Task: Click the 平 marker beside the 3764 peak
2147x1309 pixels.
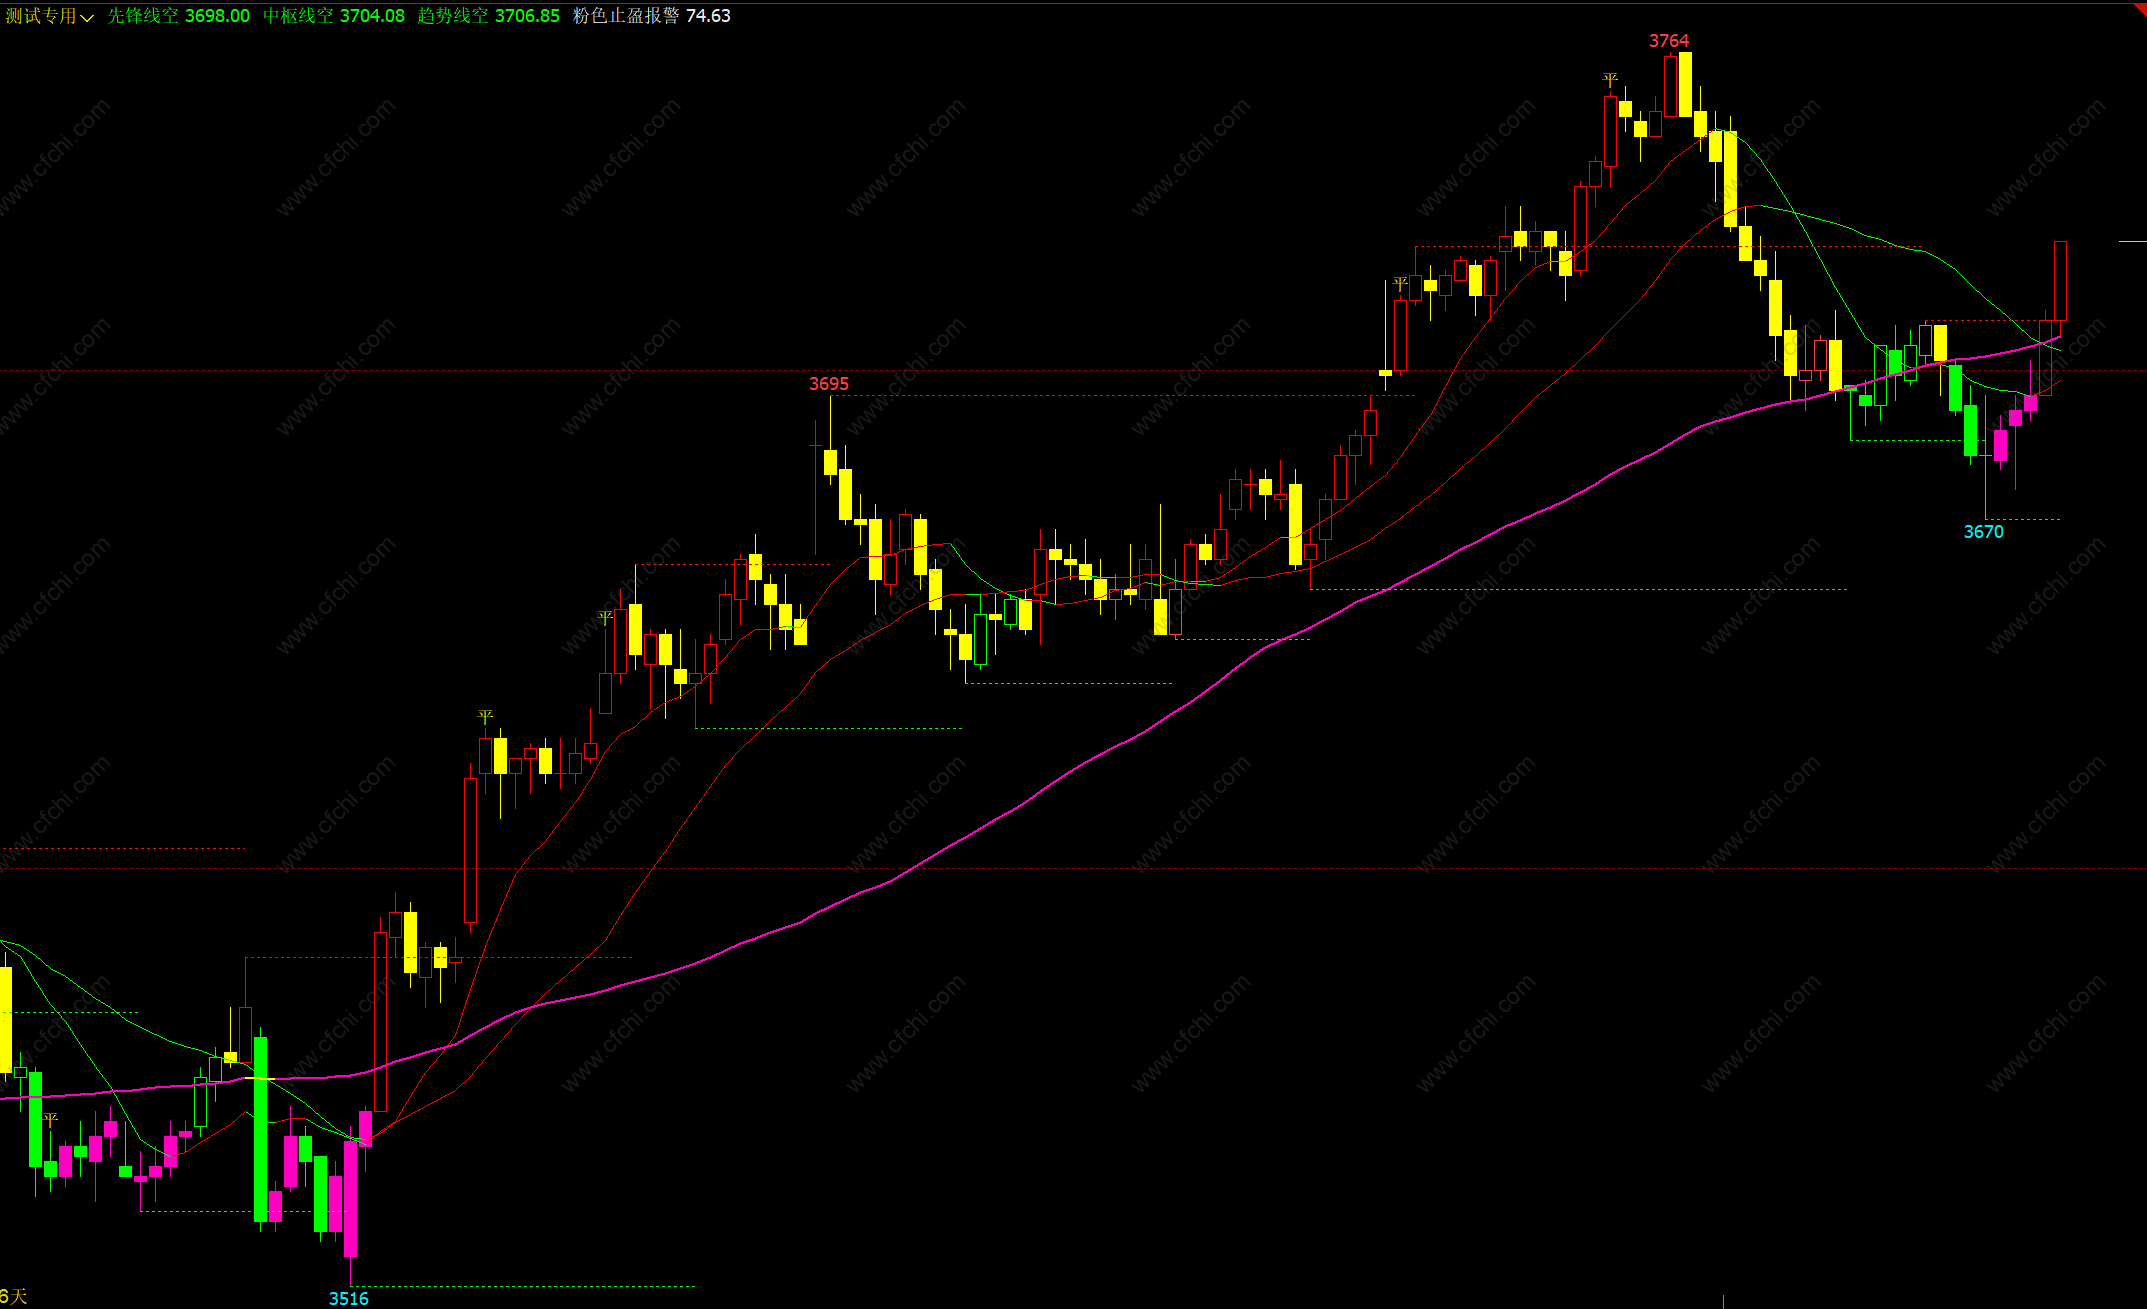Action: click(1610, 79)
